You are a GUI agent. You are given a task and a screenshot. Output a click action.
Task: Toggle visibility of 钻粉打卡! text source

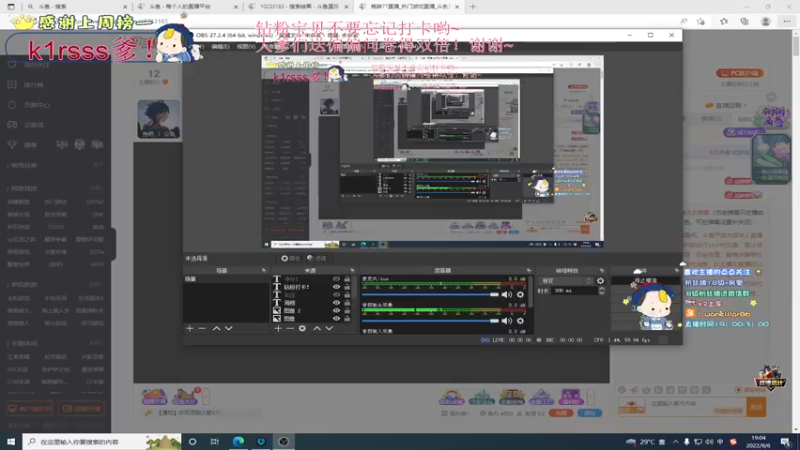click(336, 287)
